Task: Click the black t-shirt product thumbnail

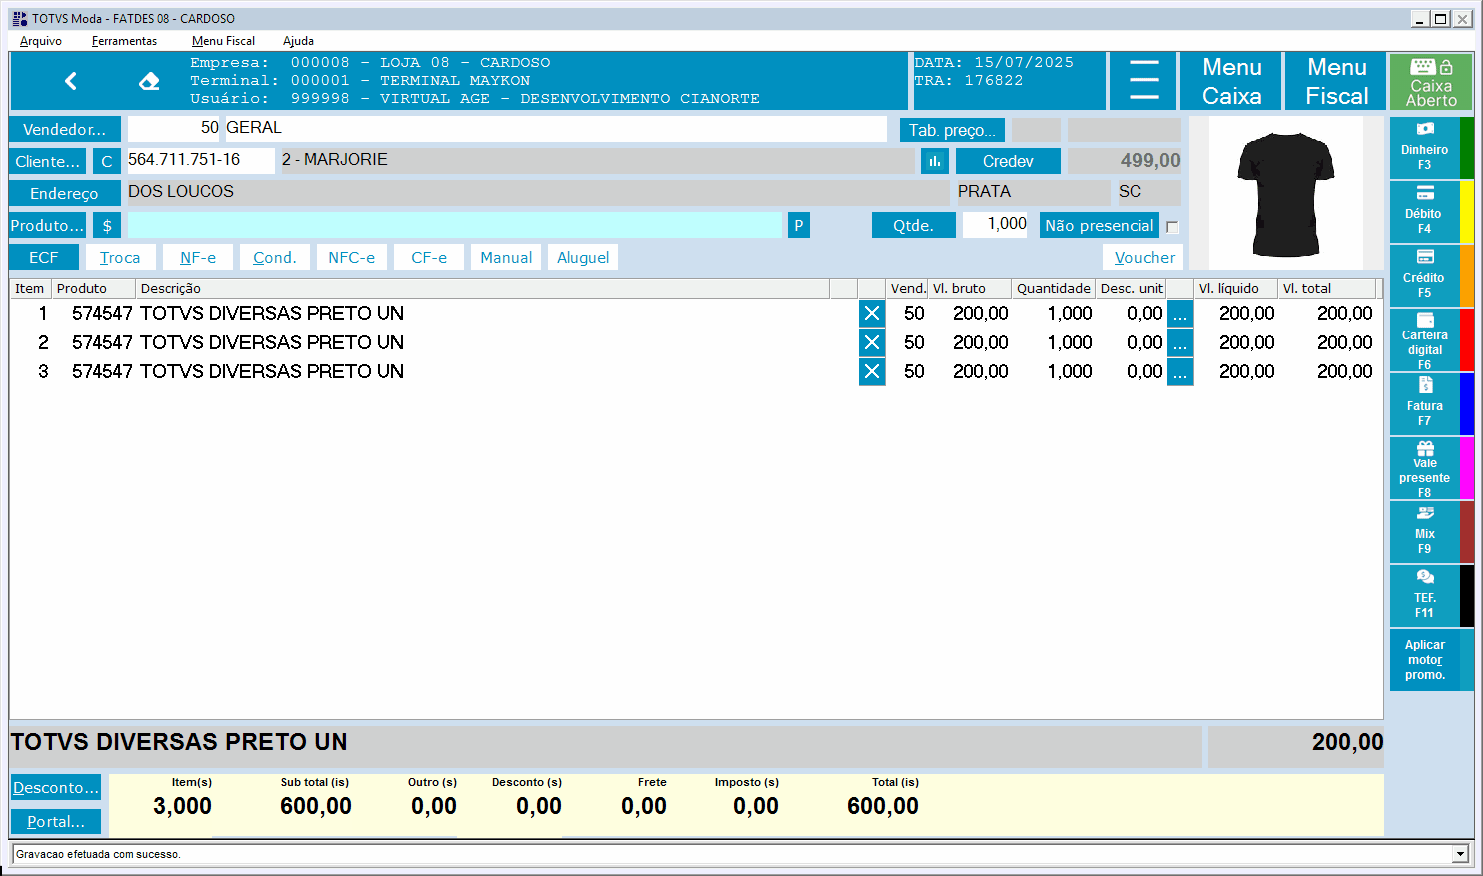Action: pos(1285,194)
